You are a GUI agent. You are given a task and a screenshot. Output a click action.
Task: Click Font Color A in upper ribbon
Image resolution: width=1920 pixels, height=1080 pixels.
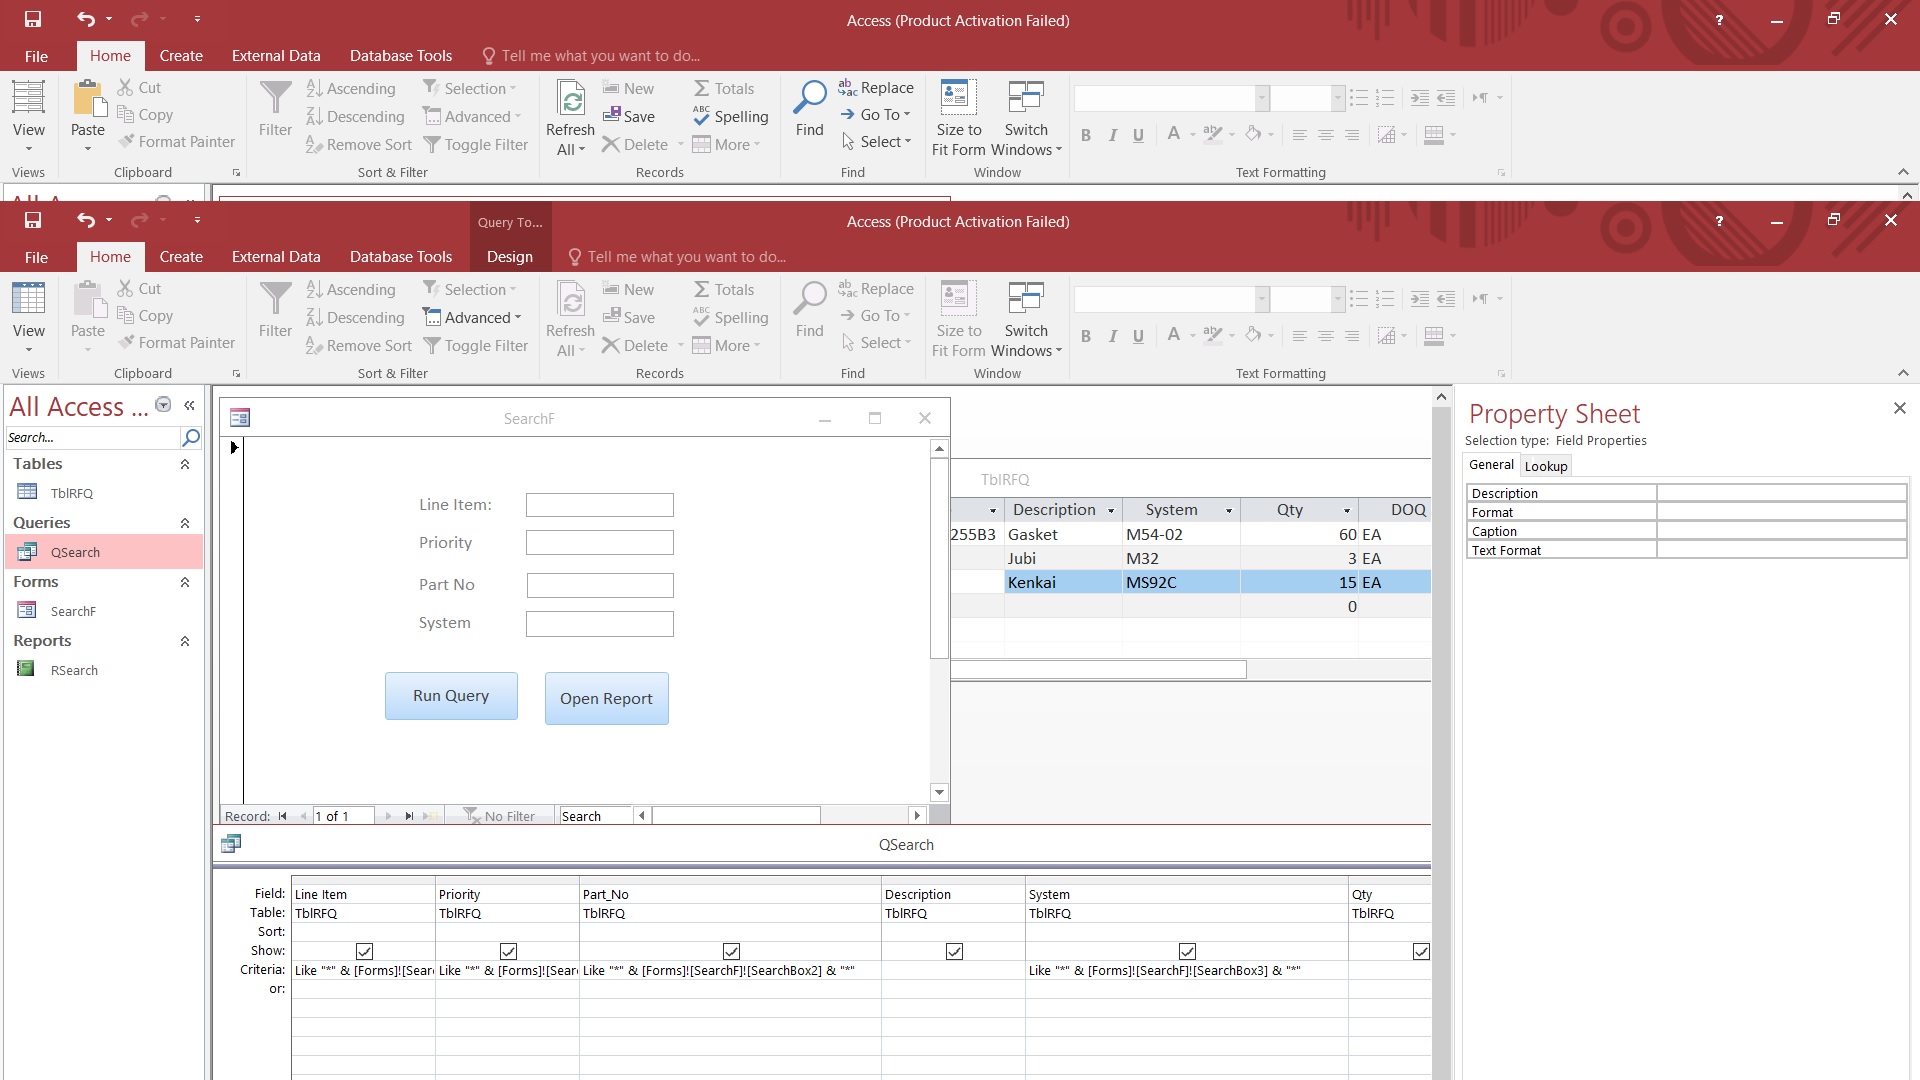tap(1174, 134)
